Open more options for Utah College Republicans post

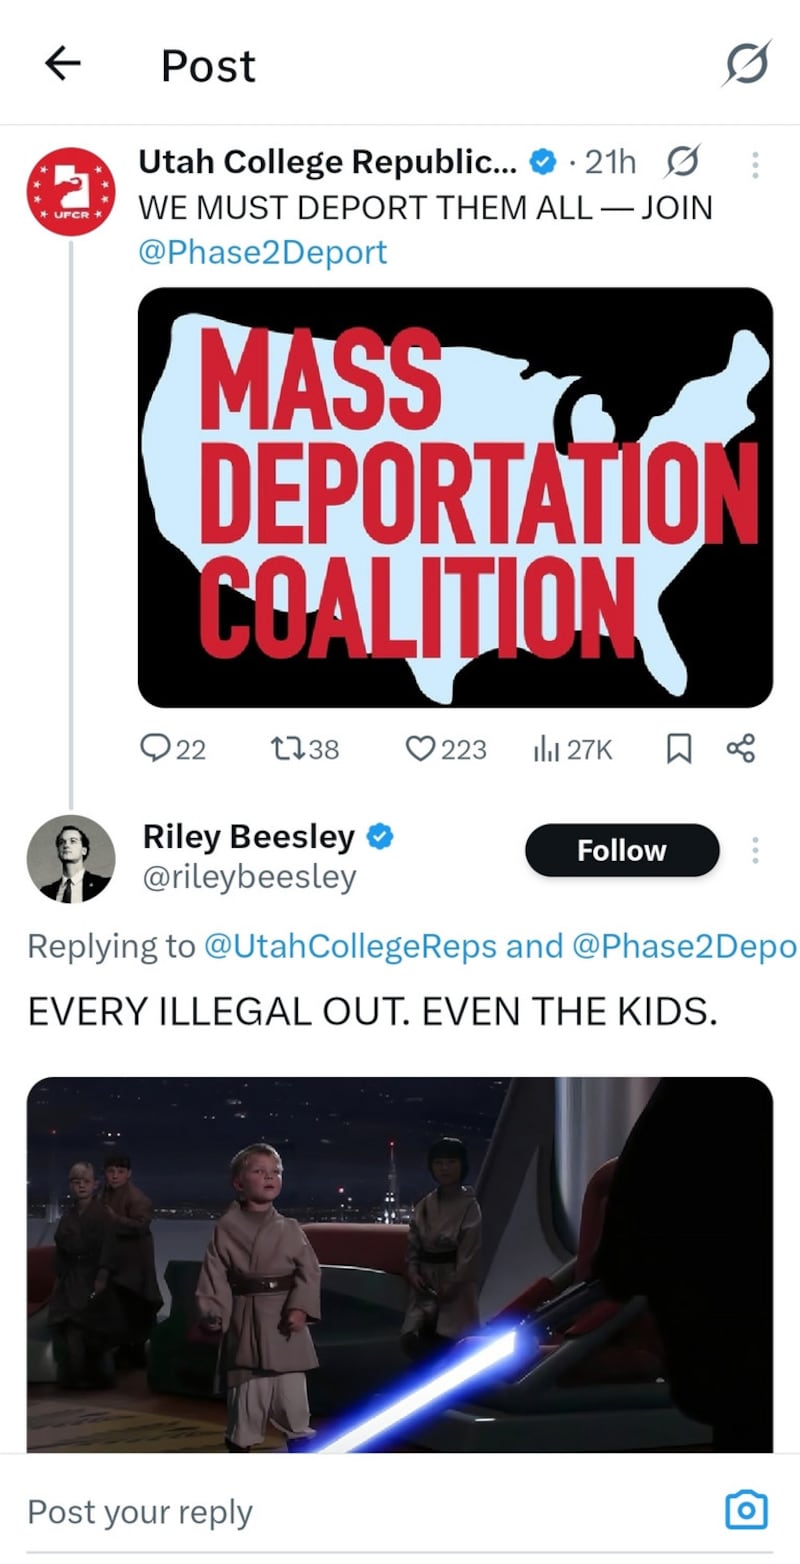[755, 164]
